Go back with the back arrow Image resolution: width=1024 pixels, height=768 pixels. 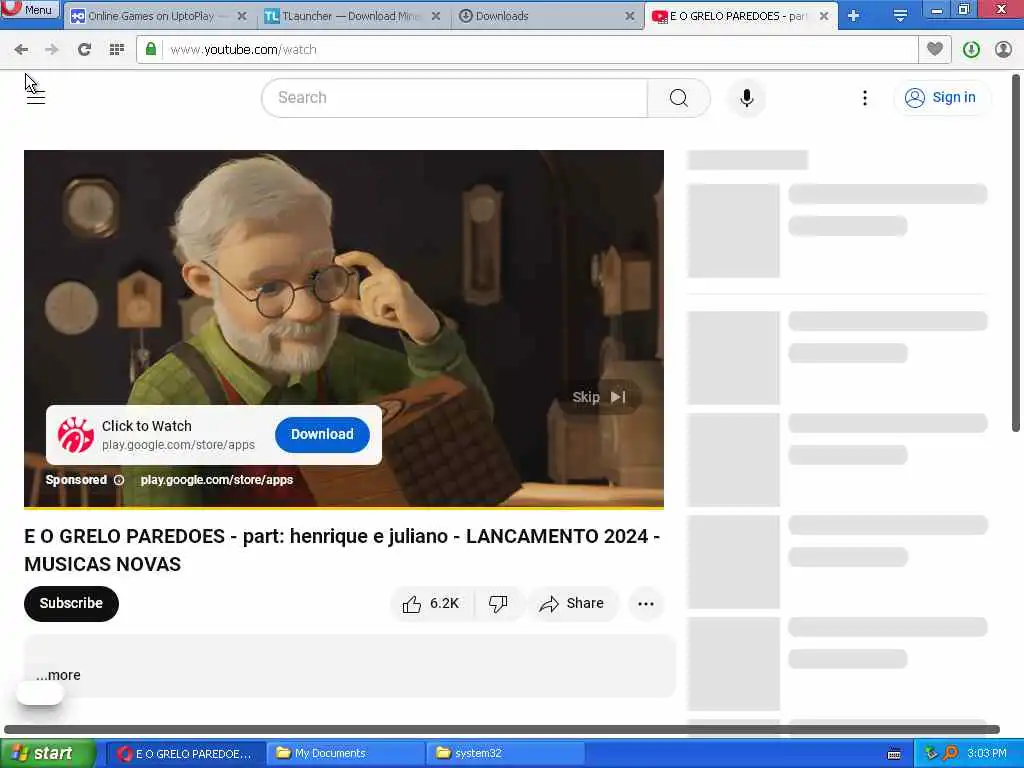(22, 50)
